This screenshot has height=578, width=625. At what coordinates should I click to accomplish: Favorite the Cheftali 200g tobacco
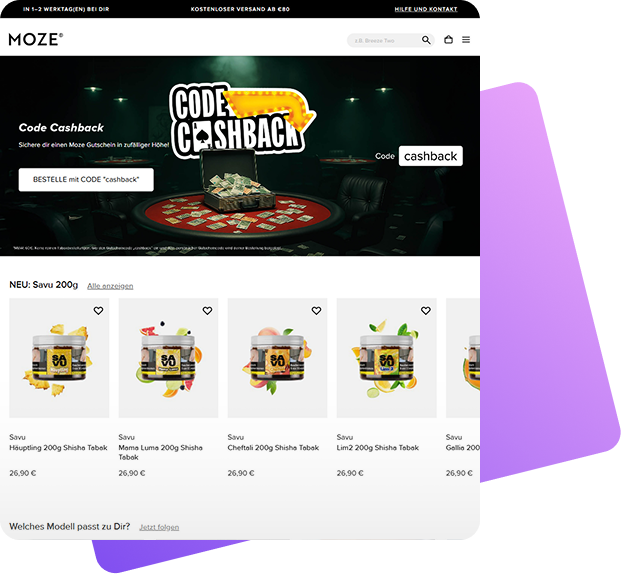pos(316,311)
